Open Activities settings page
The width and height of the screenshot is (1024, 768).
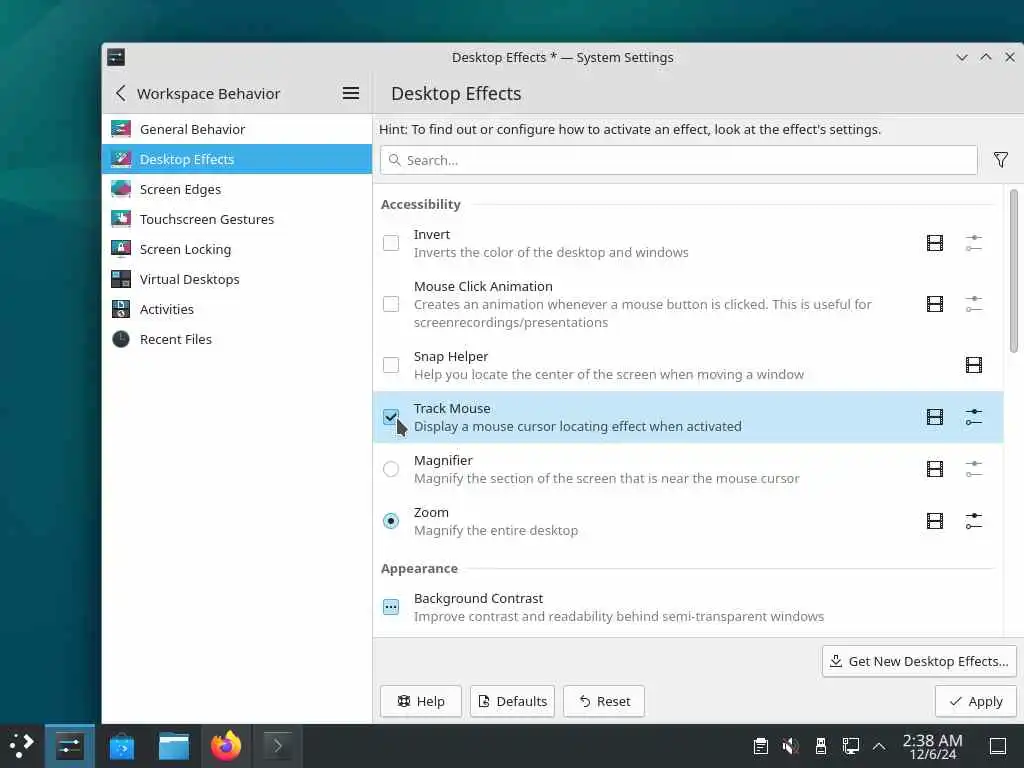[x=236, y=310]
